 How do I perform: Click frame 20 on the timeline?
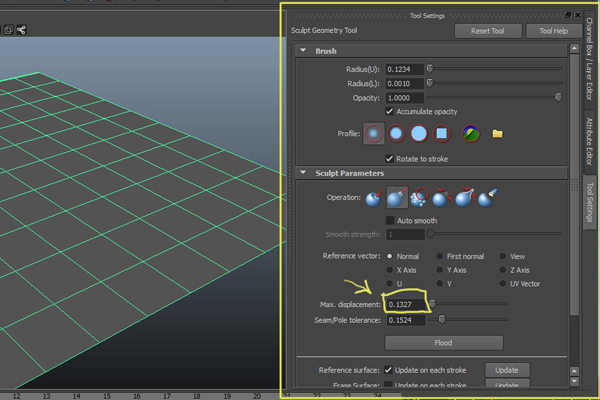click(x=257, y=396)
